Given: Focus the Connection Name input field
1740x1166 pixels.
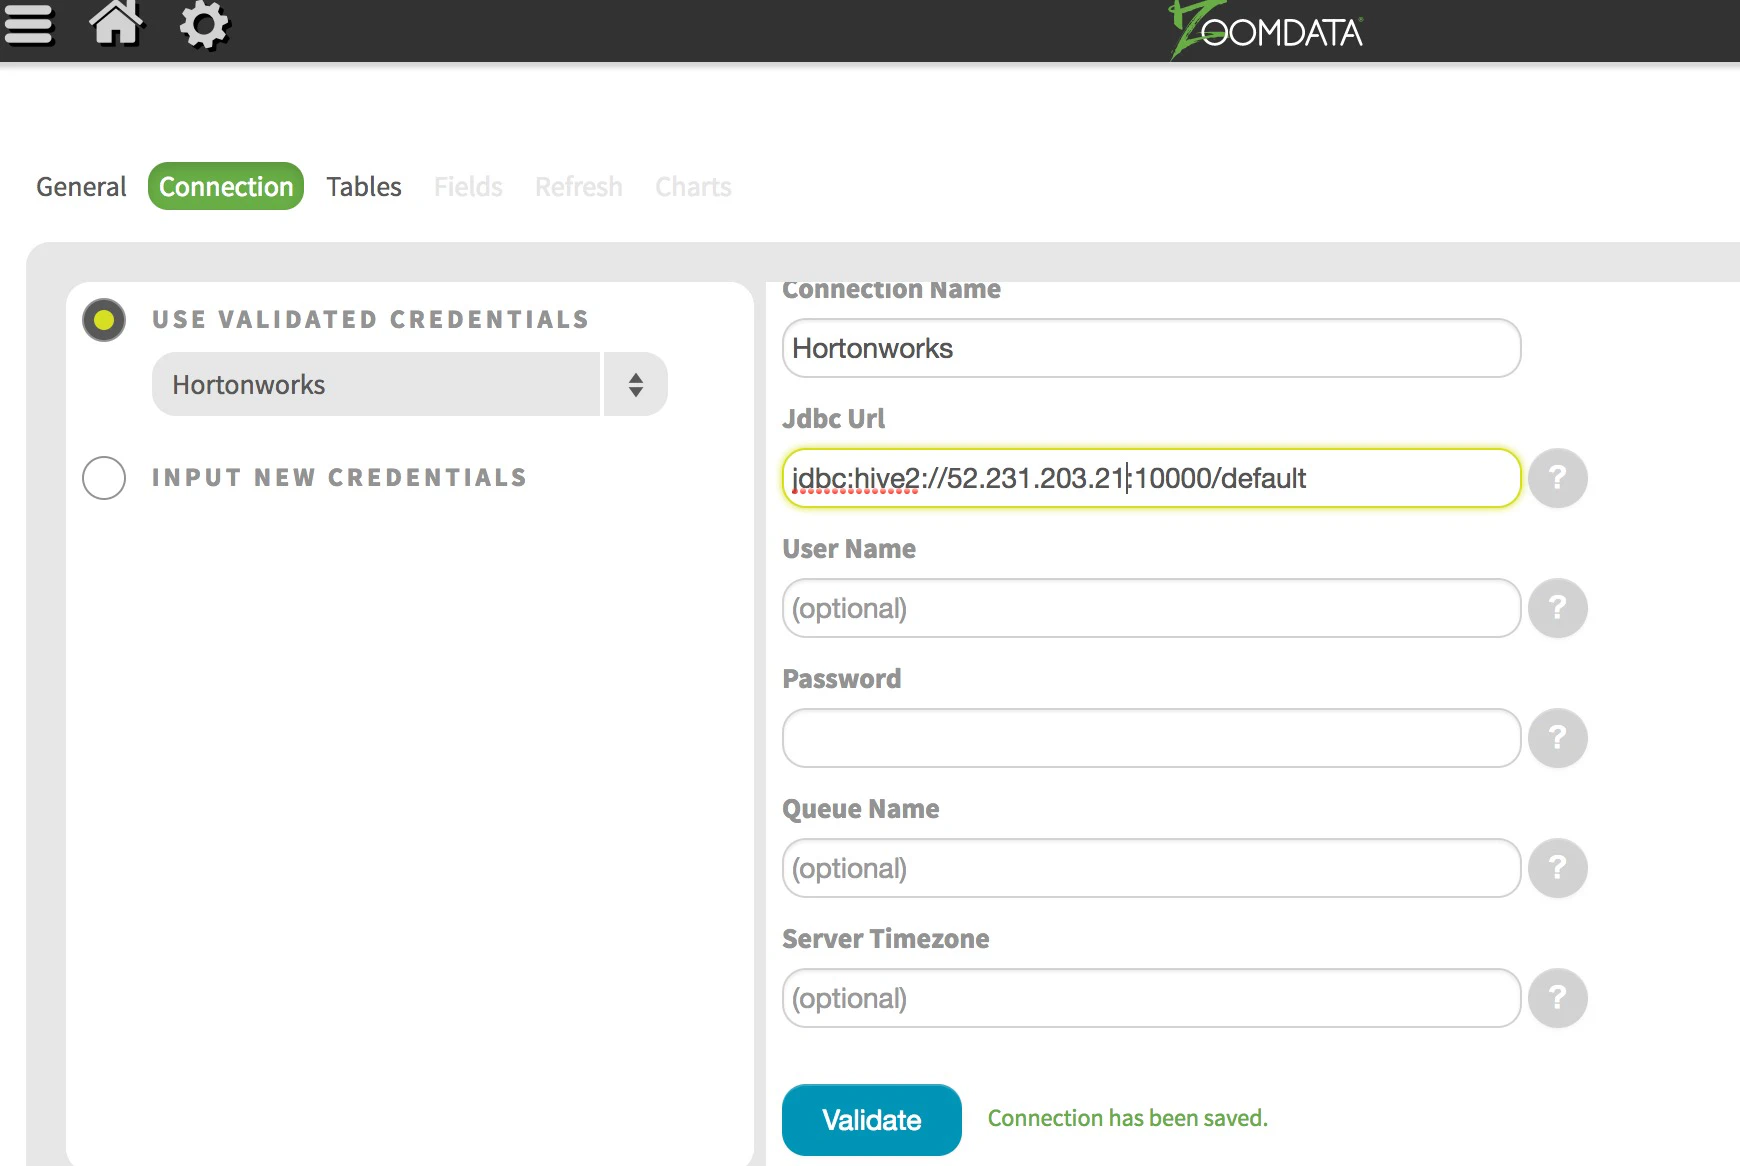Looking at the screenshot, I should pos(1152,348).
